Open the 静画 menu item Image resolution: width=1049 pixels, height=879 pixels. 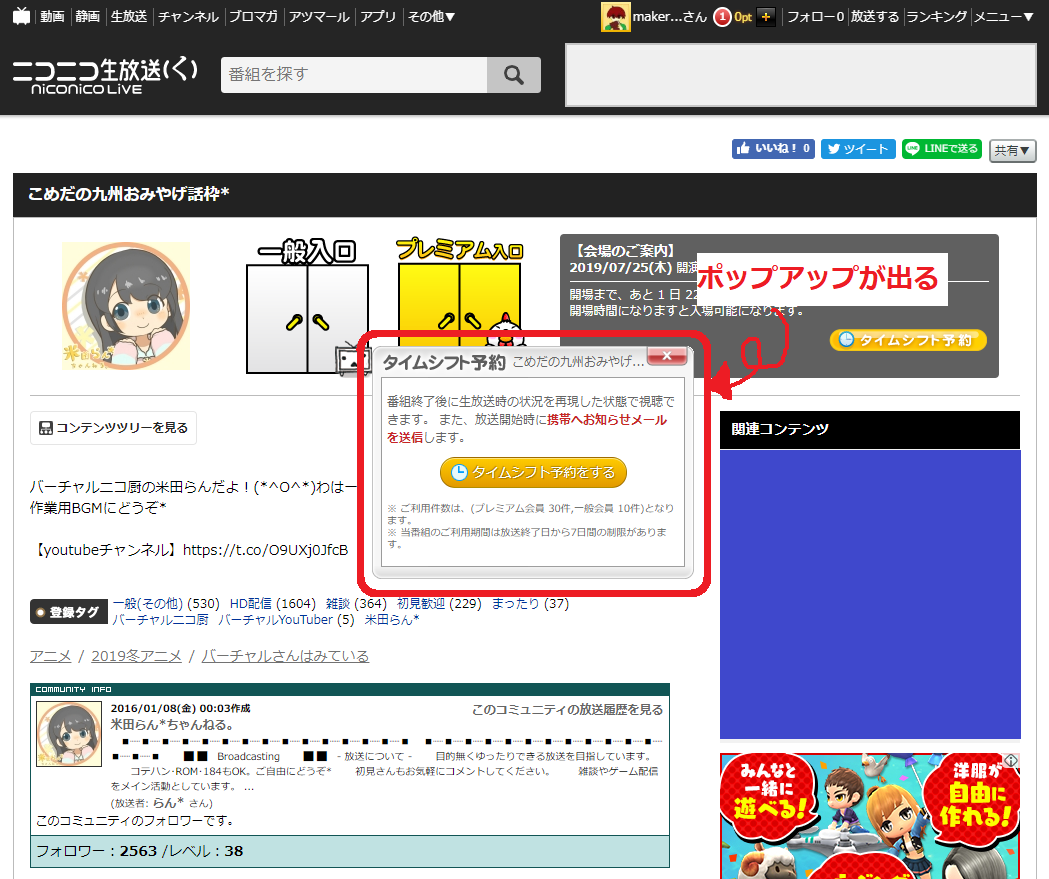tap(88, 17)
